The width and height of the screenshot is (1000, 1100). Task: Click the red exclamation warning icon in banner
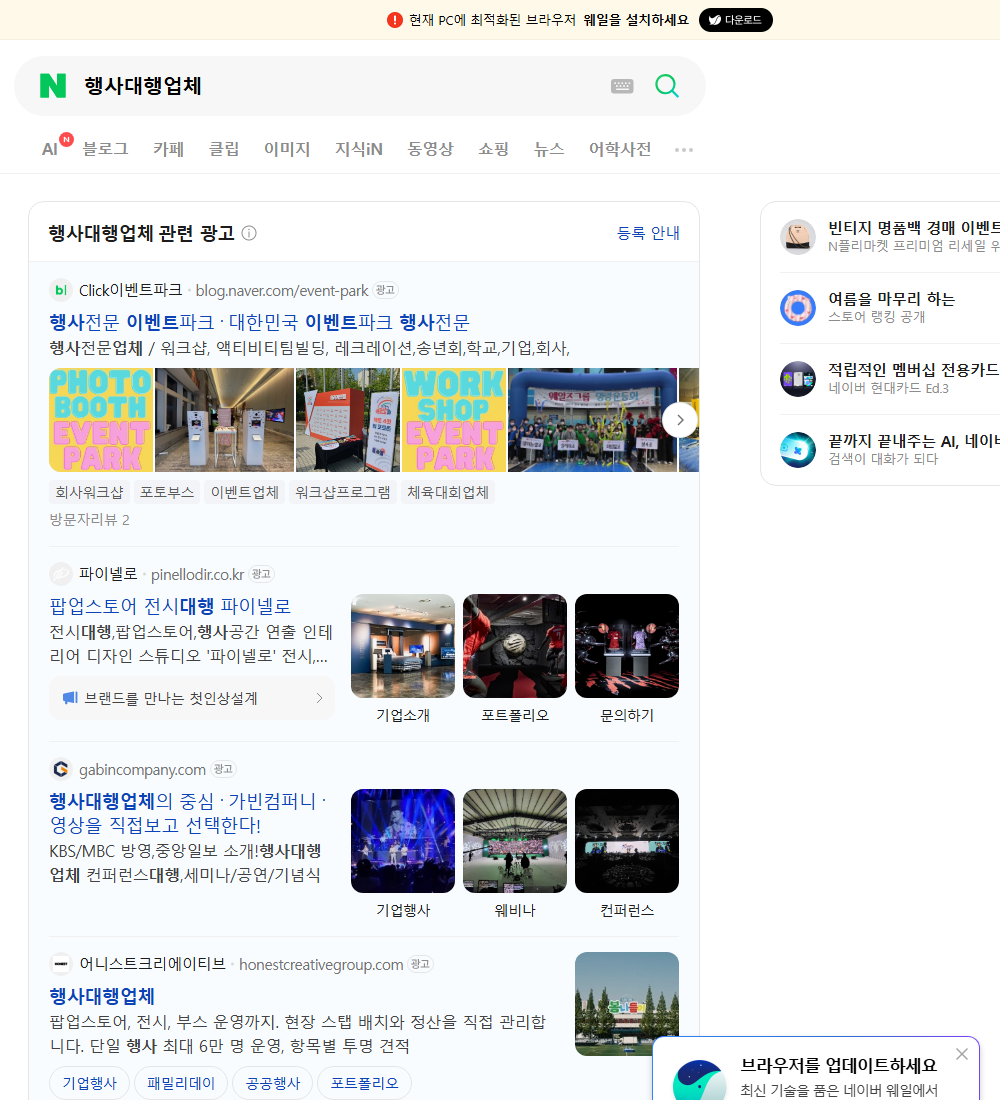point(395,20)
